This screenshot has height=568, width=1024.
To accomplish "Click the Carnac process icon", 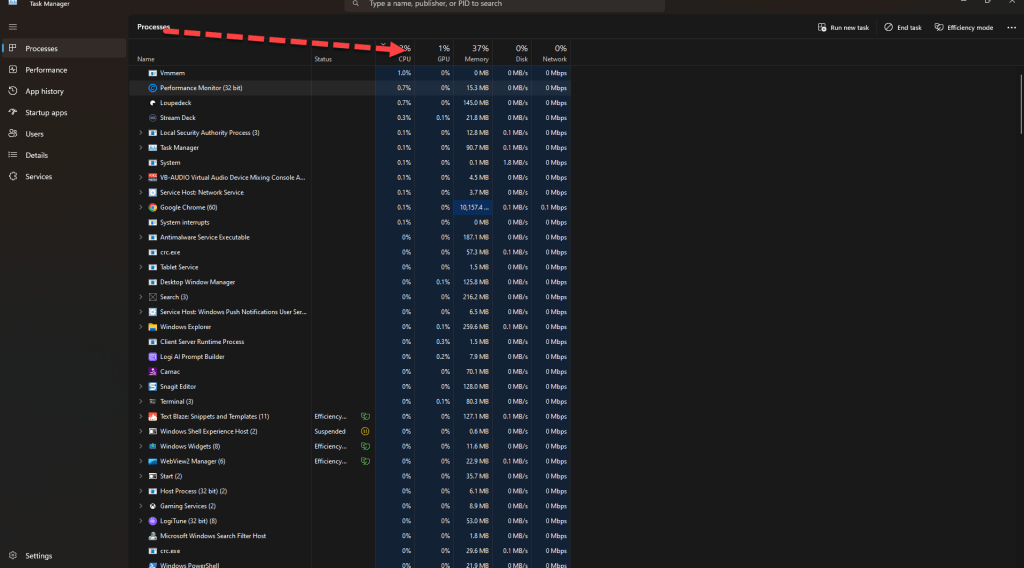I will [152, 371].
